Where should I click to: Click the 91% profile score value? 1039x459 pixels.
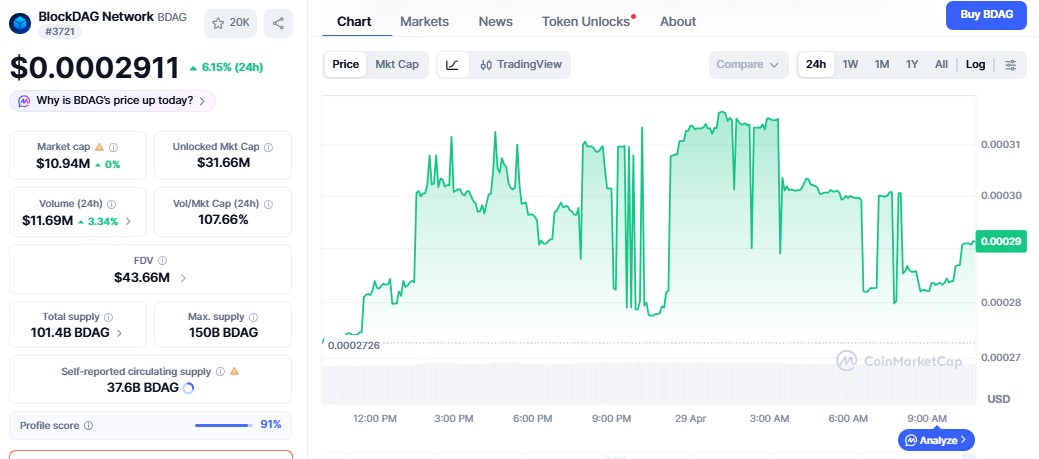(x=270, y=425)
